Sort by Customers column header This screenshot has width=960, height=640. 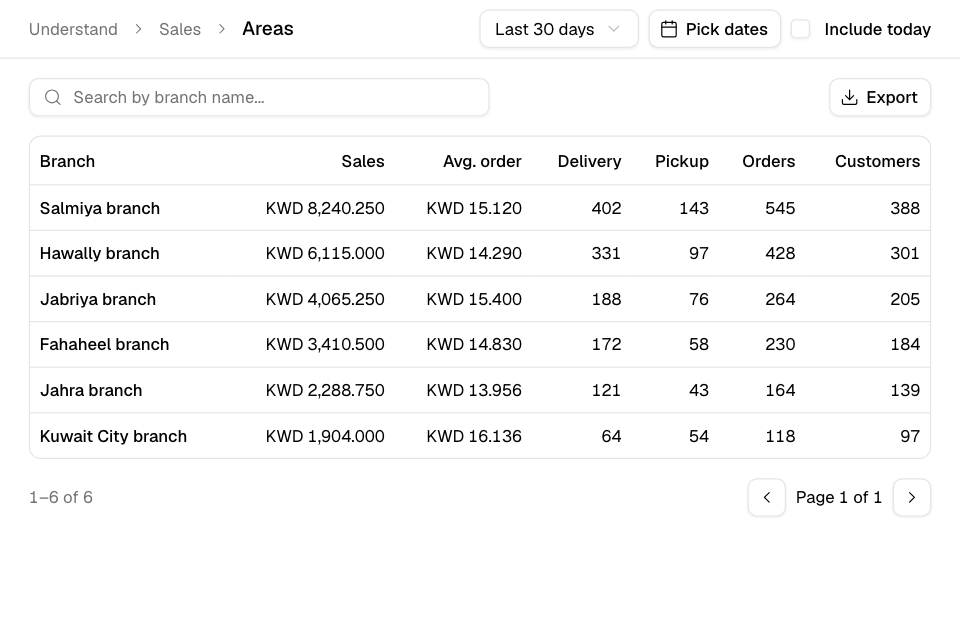877,161
